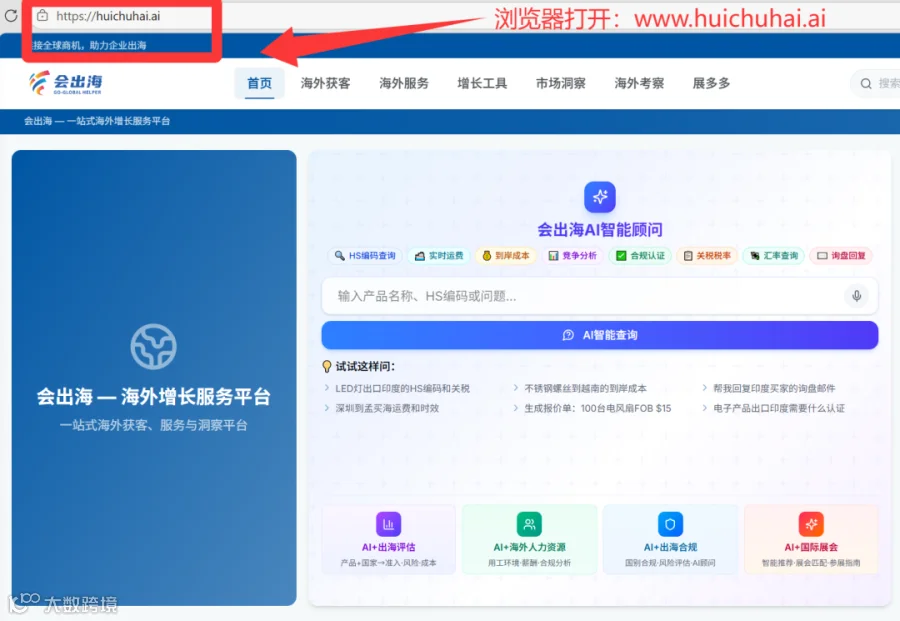The width and height of the screenshot is (900, 621).
Task: Select the 到岸成本 tag
Action: tap(506, 255)
